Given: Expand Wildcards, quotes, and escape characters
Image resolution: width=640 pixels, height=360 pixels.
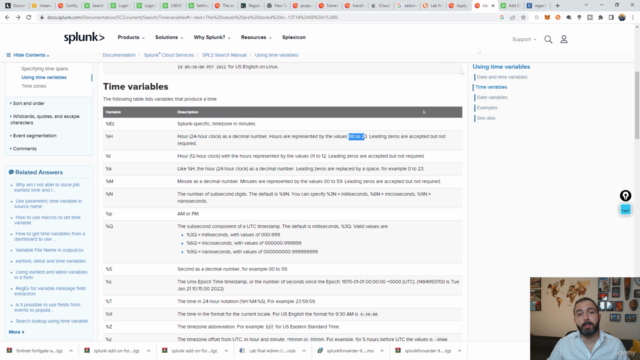Looking at the screenshot, I should (x=45, y=119).
